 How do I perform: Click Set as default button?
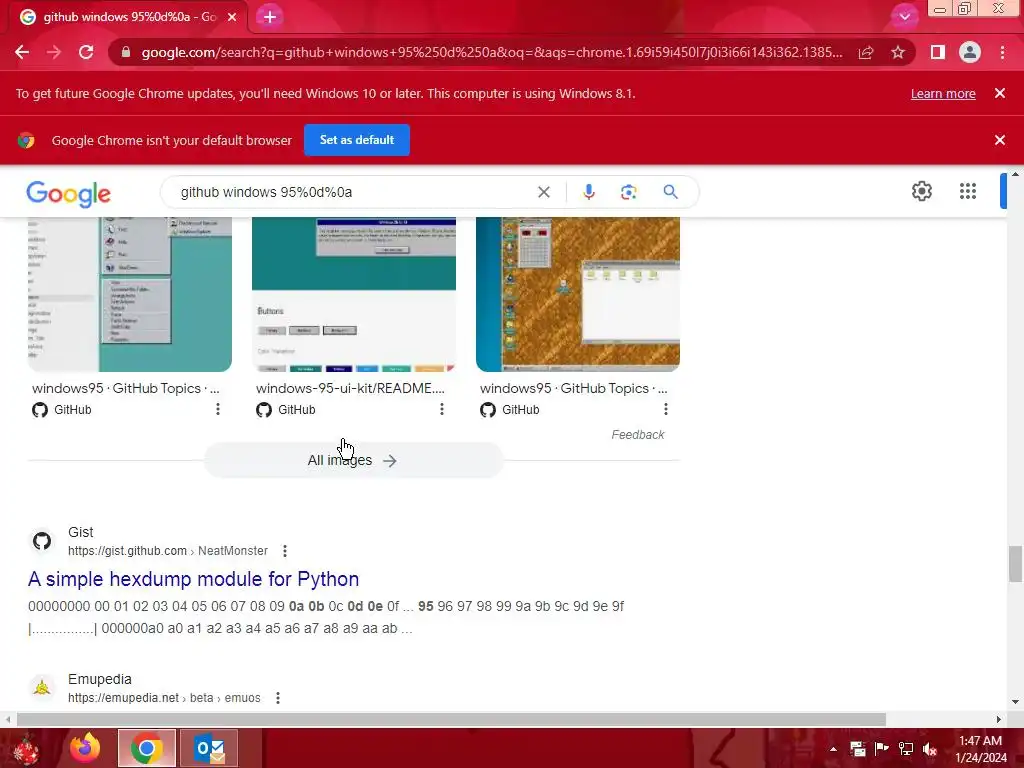click(357, 140)
